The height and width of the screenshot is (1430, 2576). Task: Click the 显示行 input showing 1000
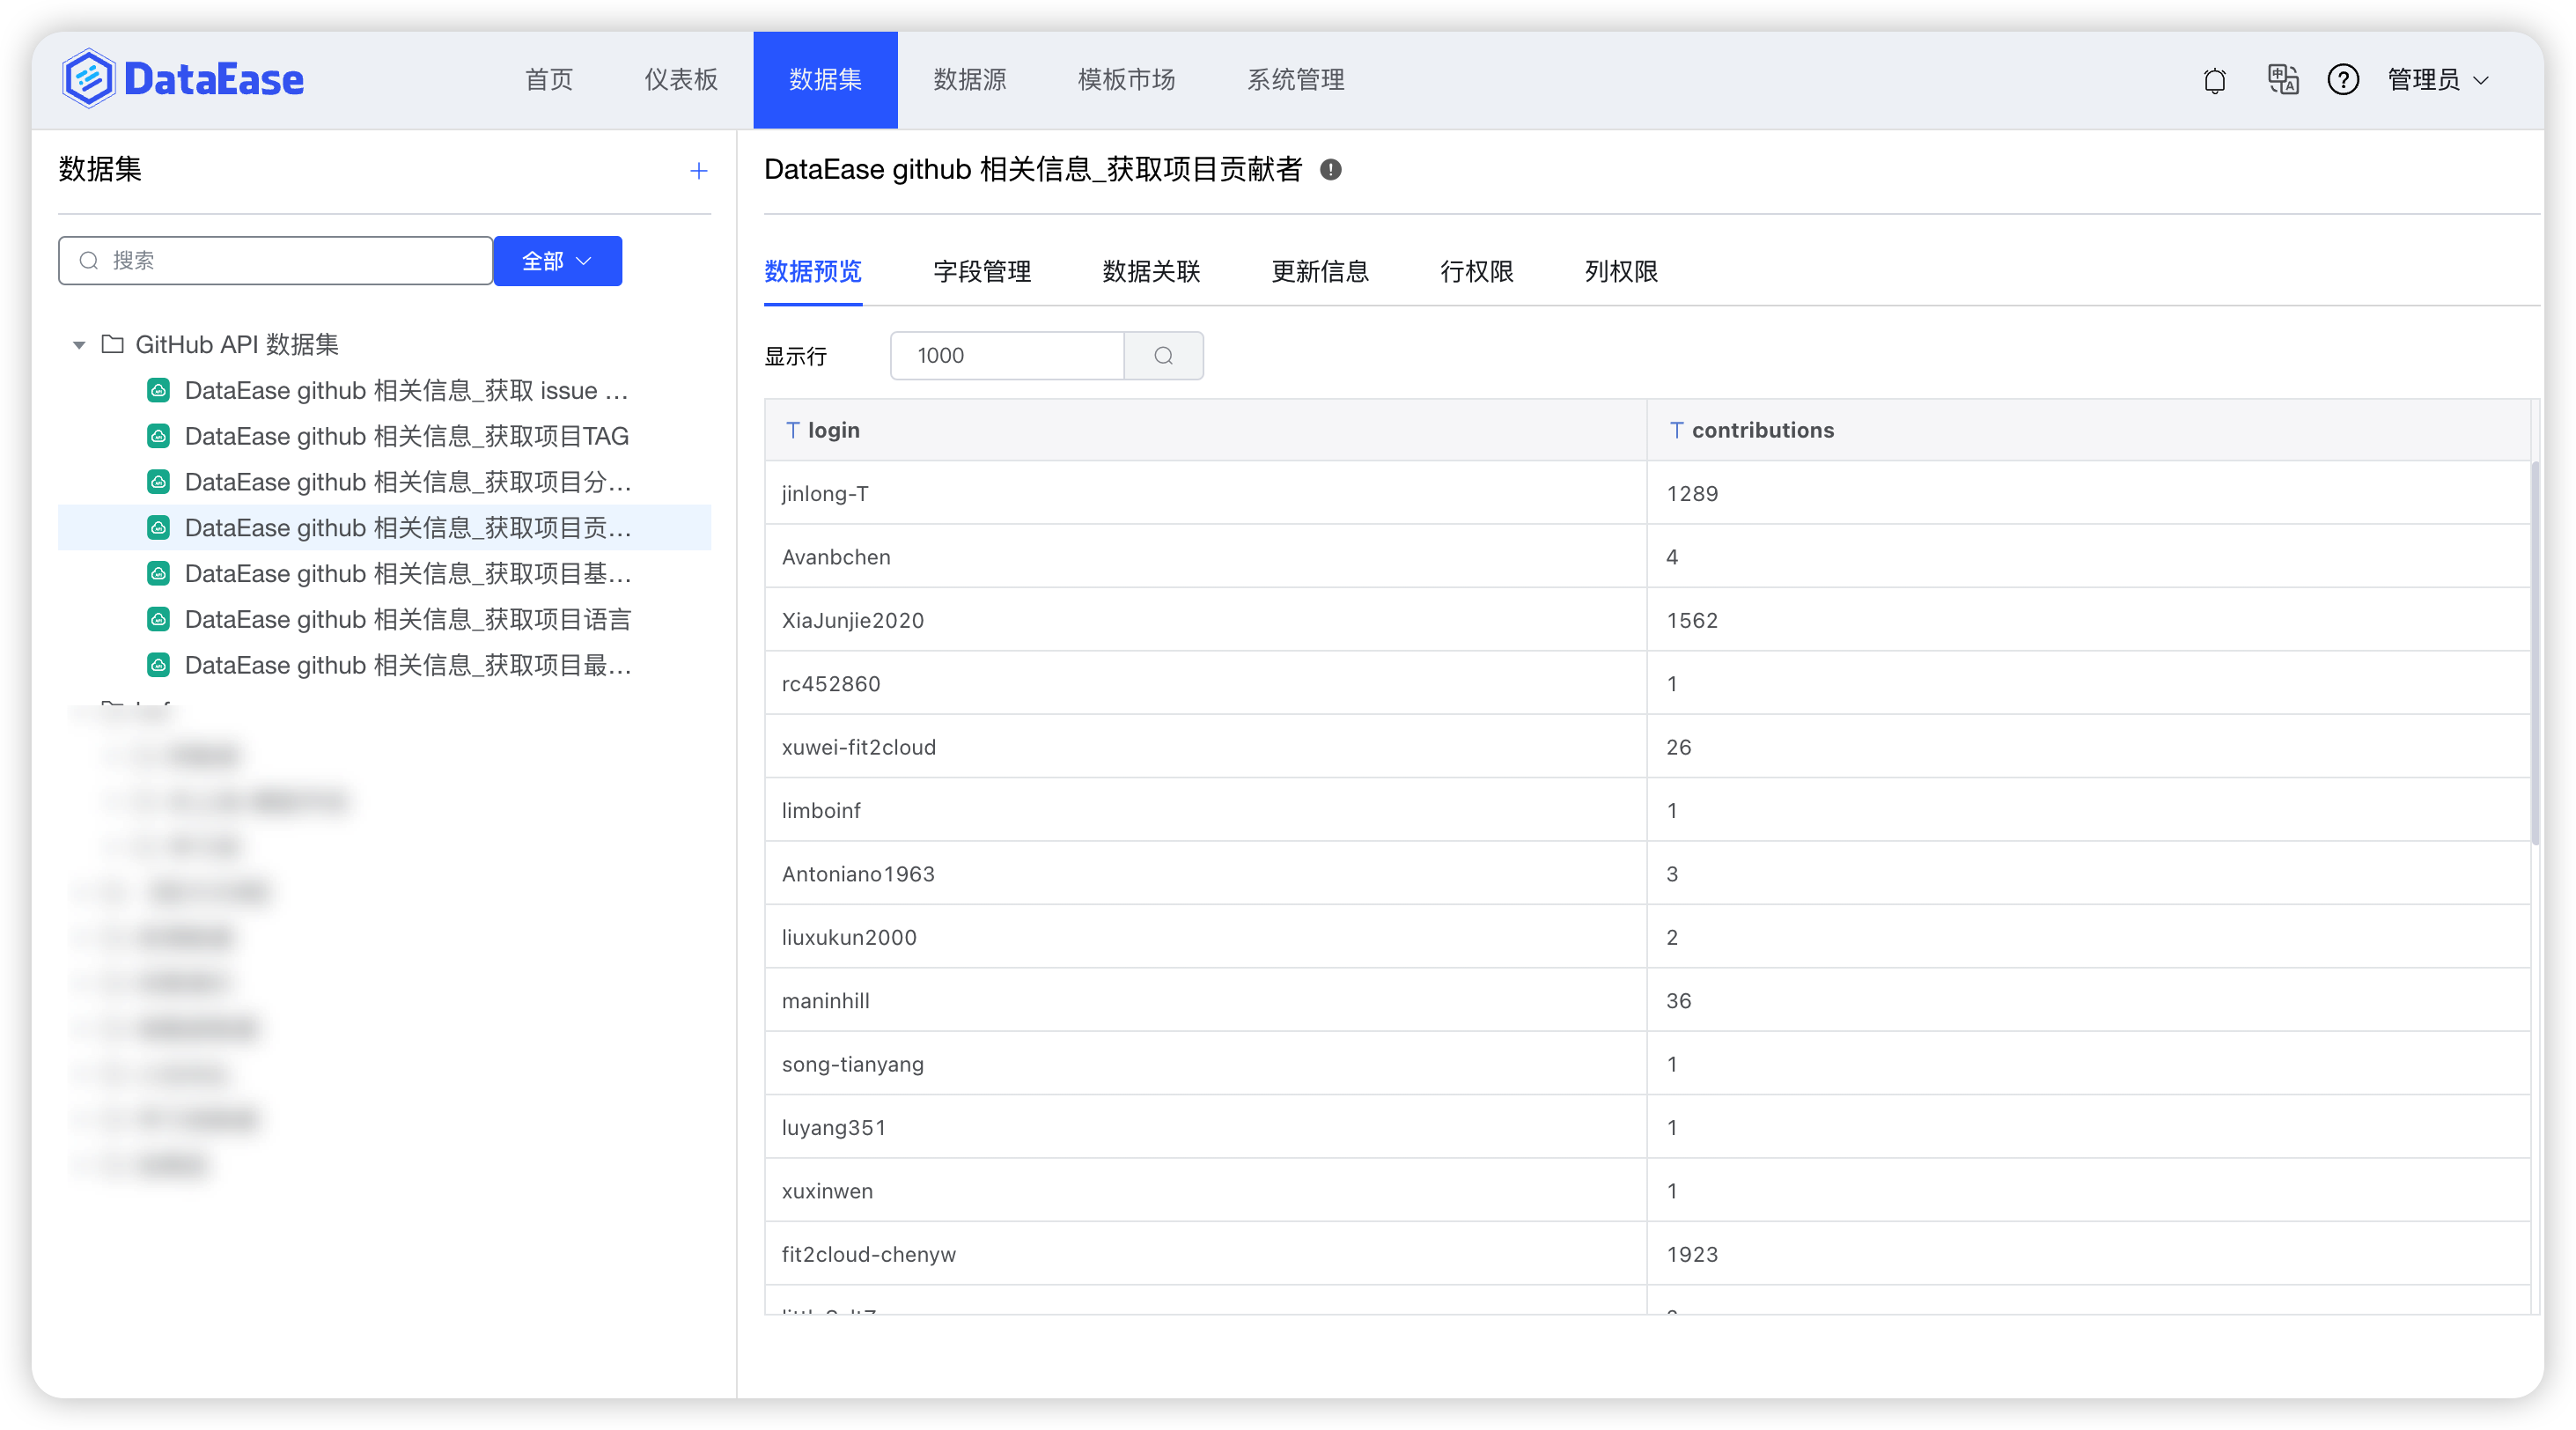click(1006, 356)
